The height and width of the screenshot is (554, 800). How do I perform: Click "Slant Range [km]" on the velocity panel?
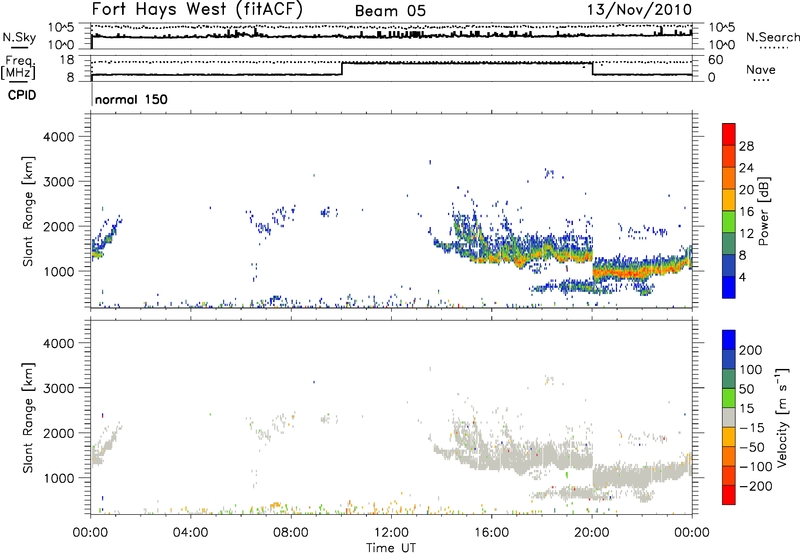[28, 418]
